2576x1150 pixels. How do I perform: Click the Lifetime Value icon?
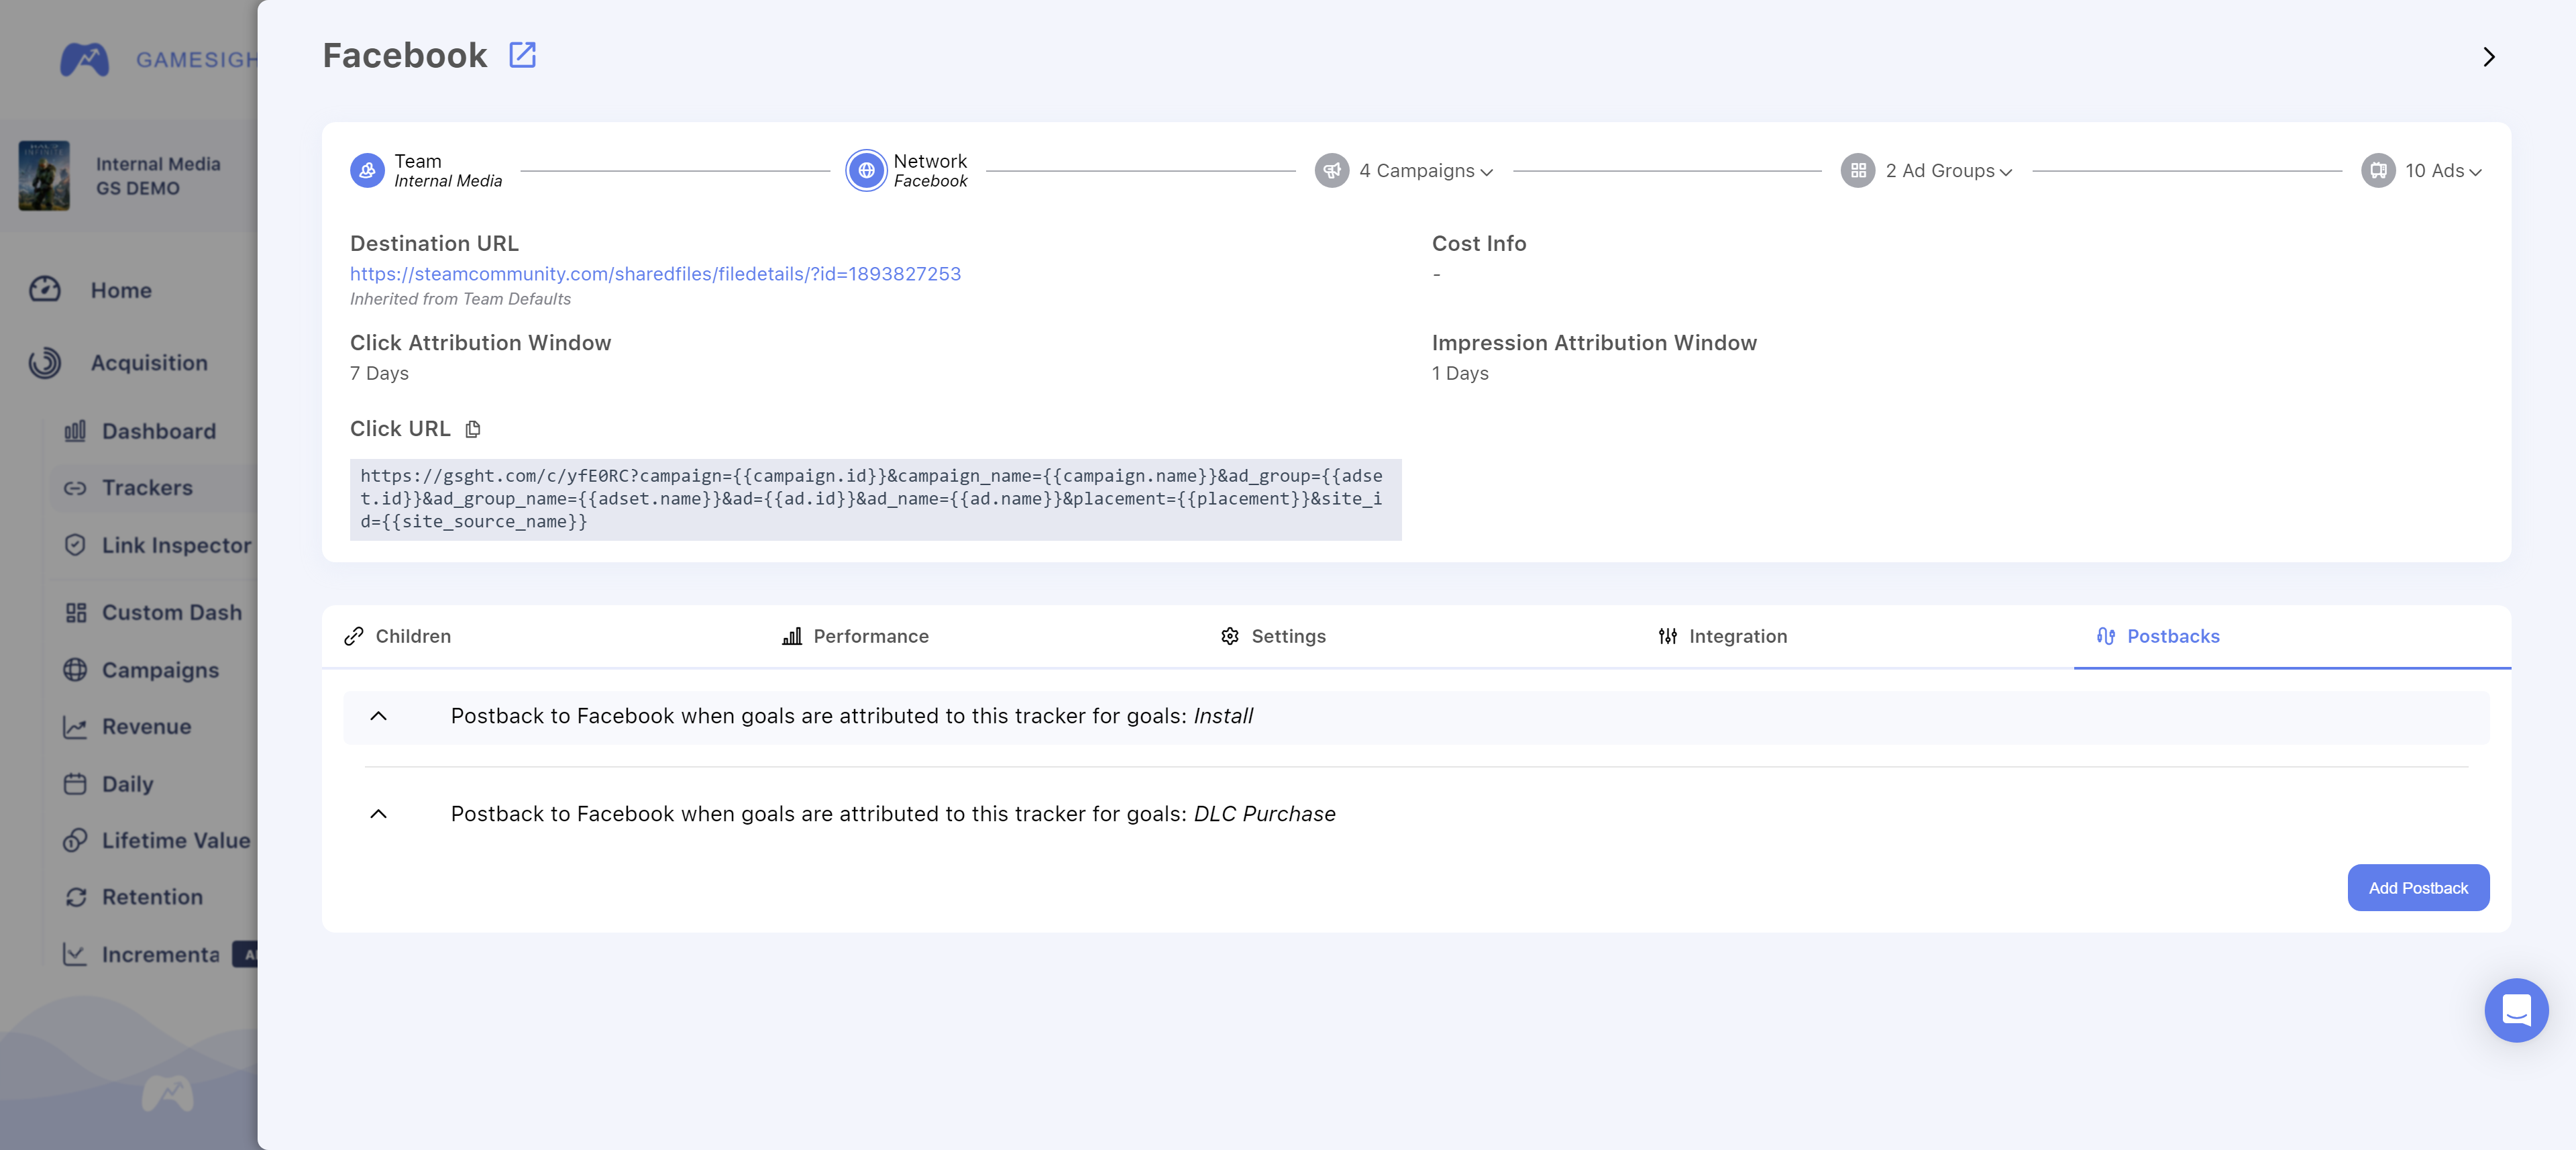pyautogui.click(x=75, y=841)
